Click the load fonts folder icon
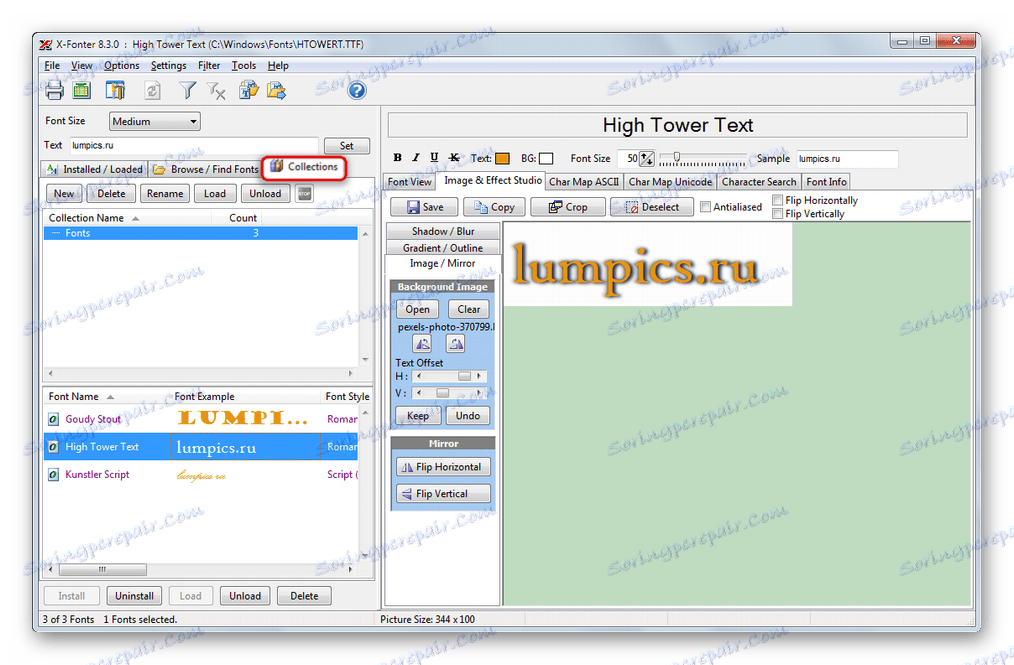Viewport: 1014px width, 665px height. tap(248, 90)
